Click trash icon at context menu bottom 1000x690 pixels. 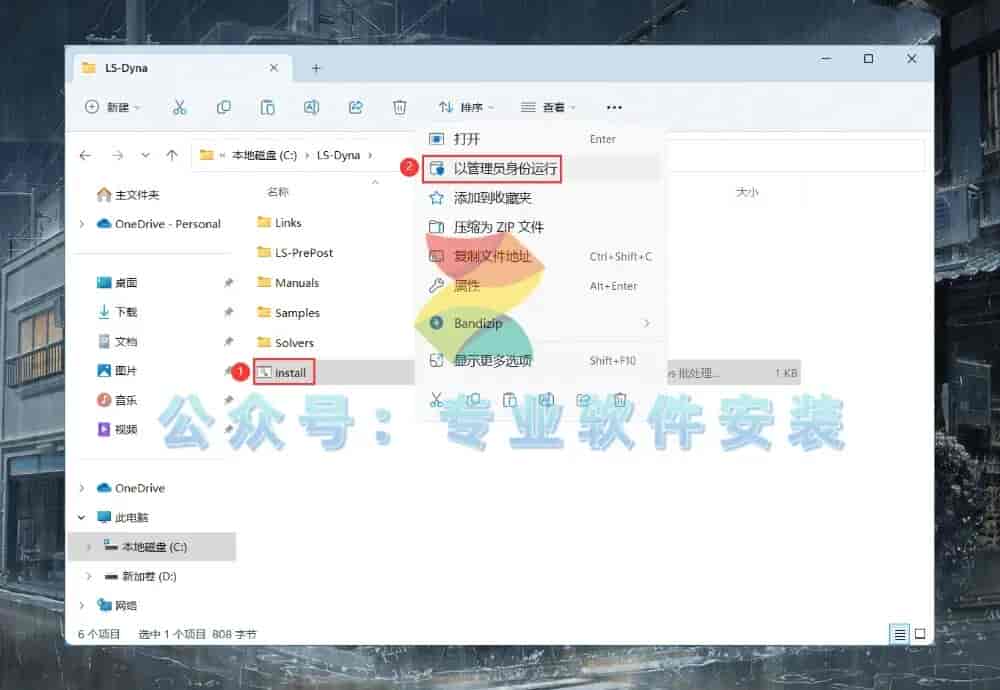point(619,400)
